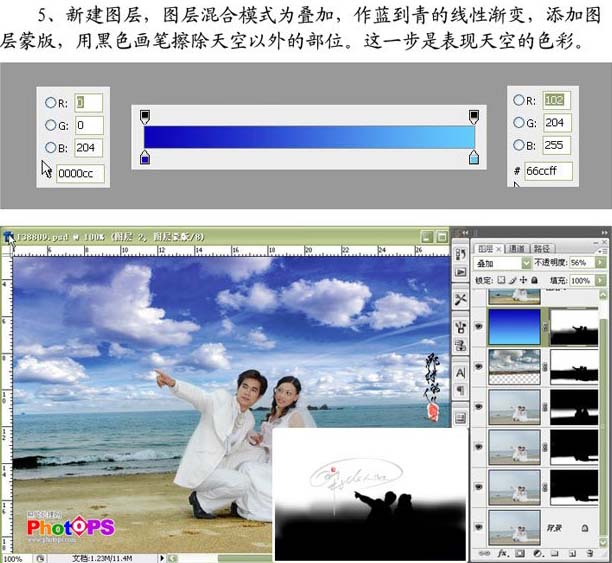Screen dimensions: 612x563
Task: Click the delete layer trash icon
Action: 590,553
